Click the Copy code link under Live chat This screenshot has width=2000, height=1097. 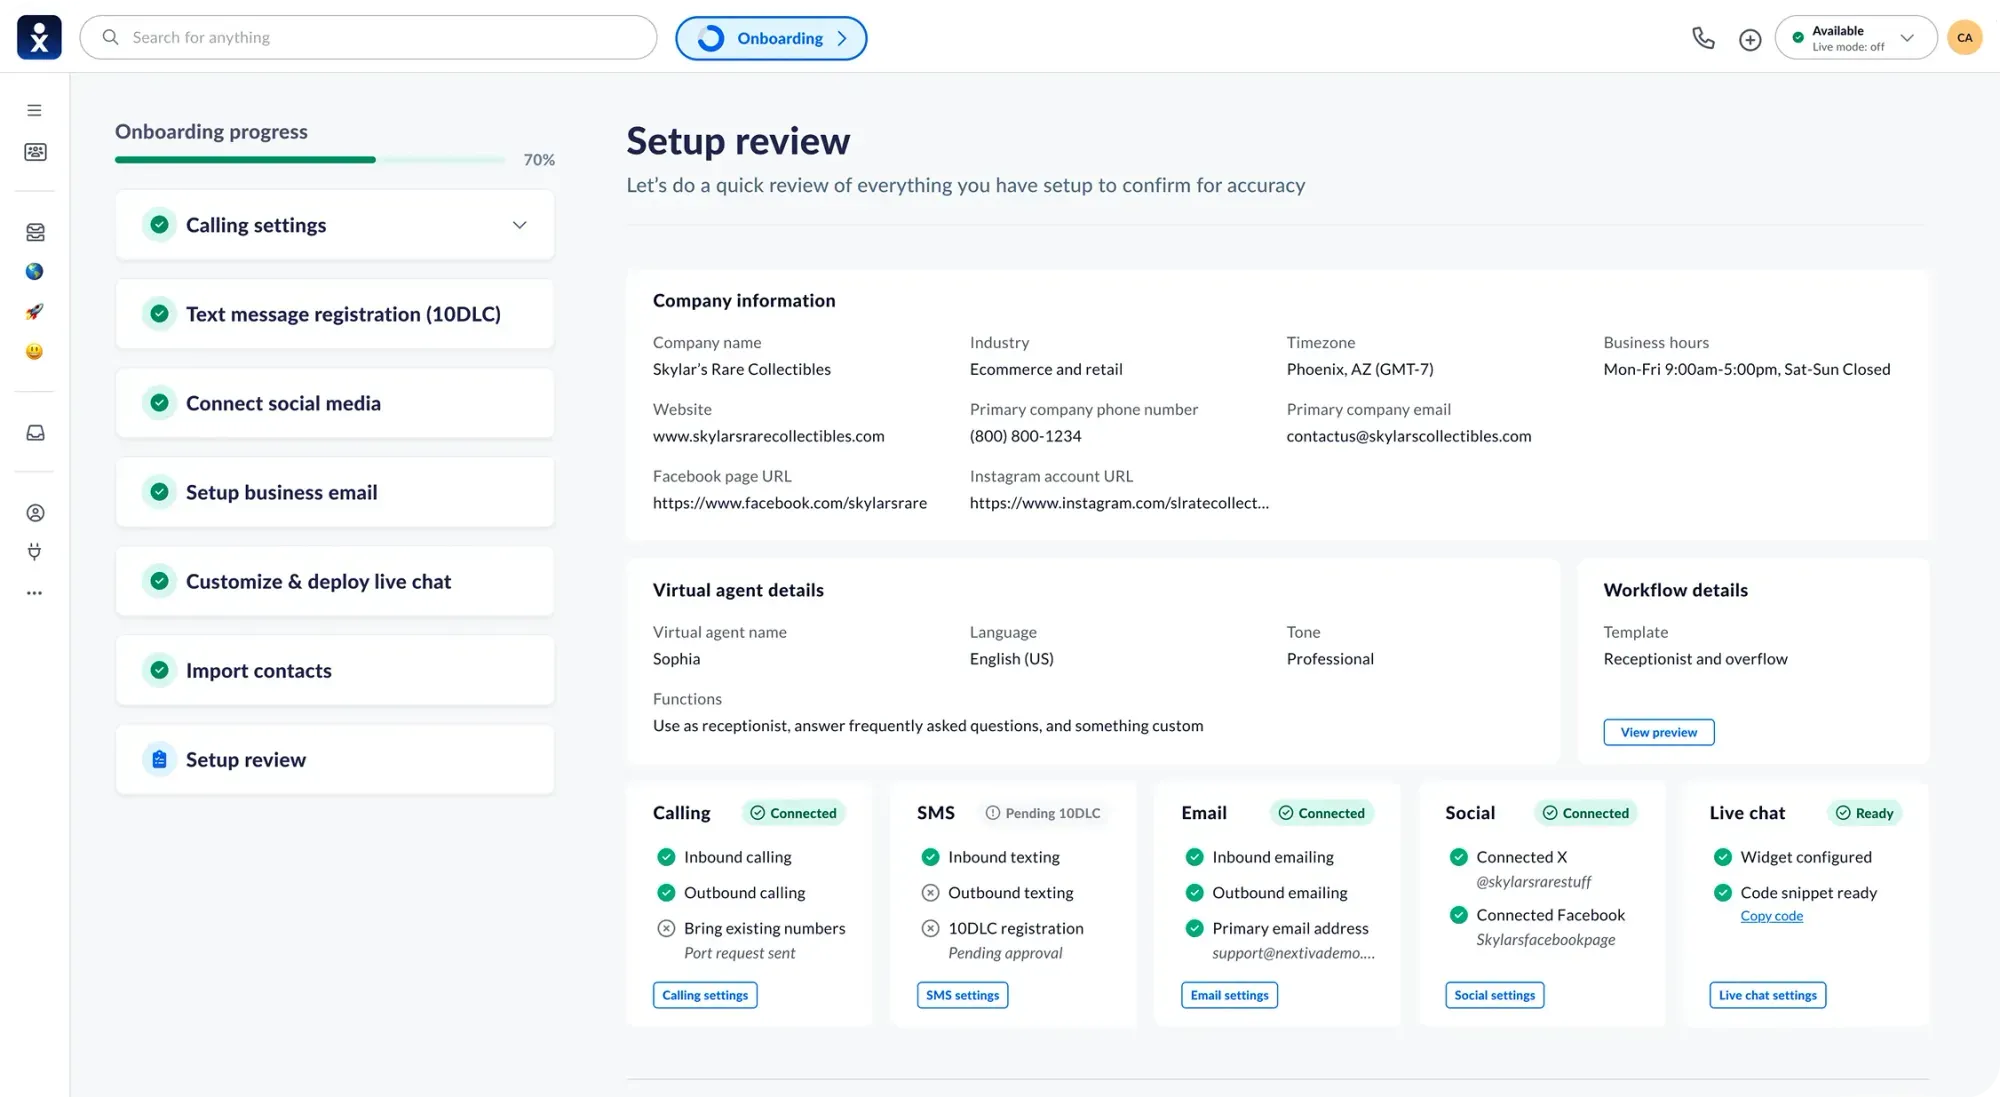point(1771,916)
